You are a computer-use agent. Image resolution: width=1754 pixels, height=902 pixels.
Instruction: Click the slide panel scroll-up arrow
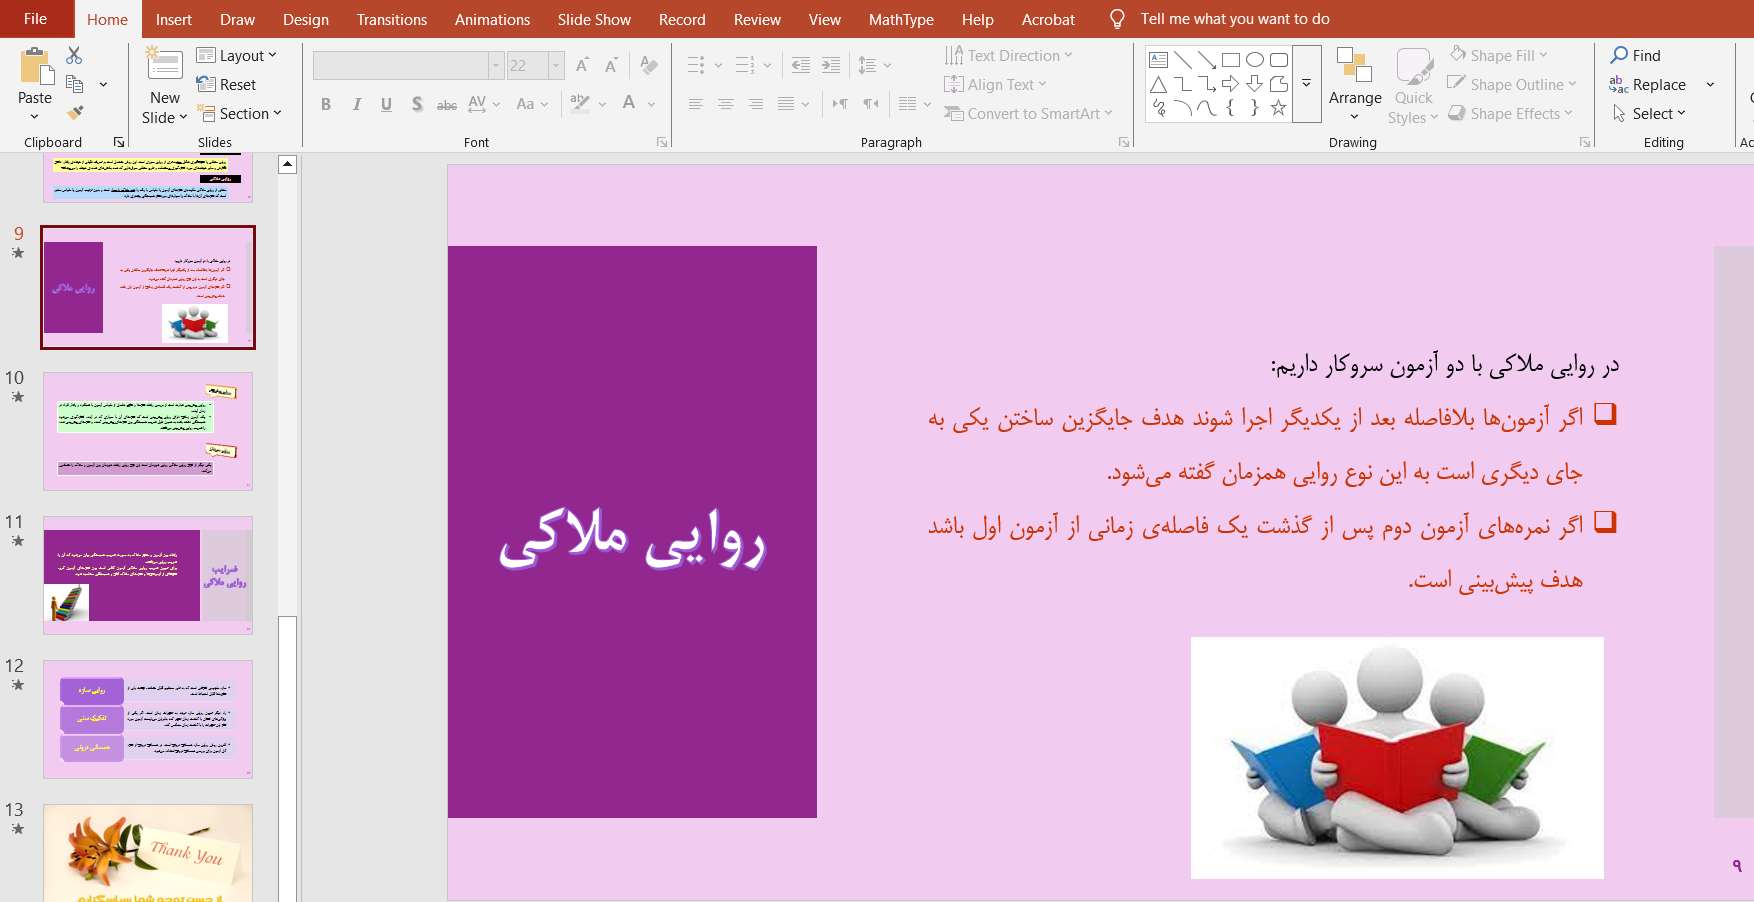click(x=288, y=165)
